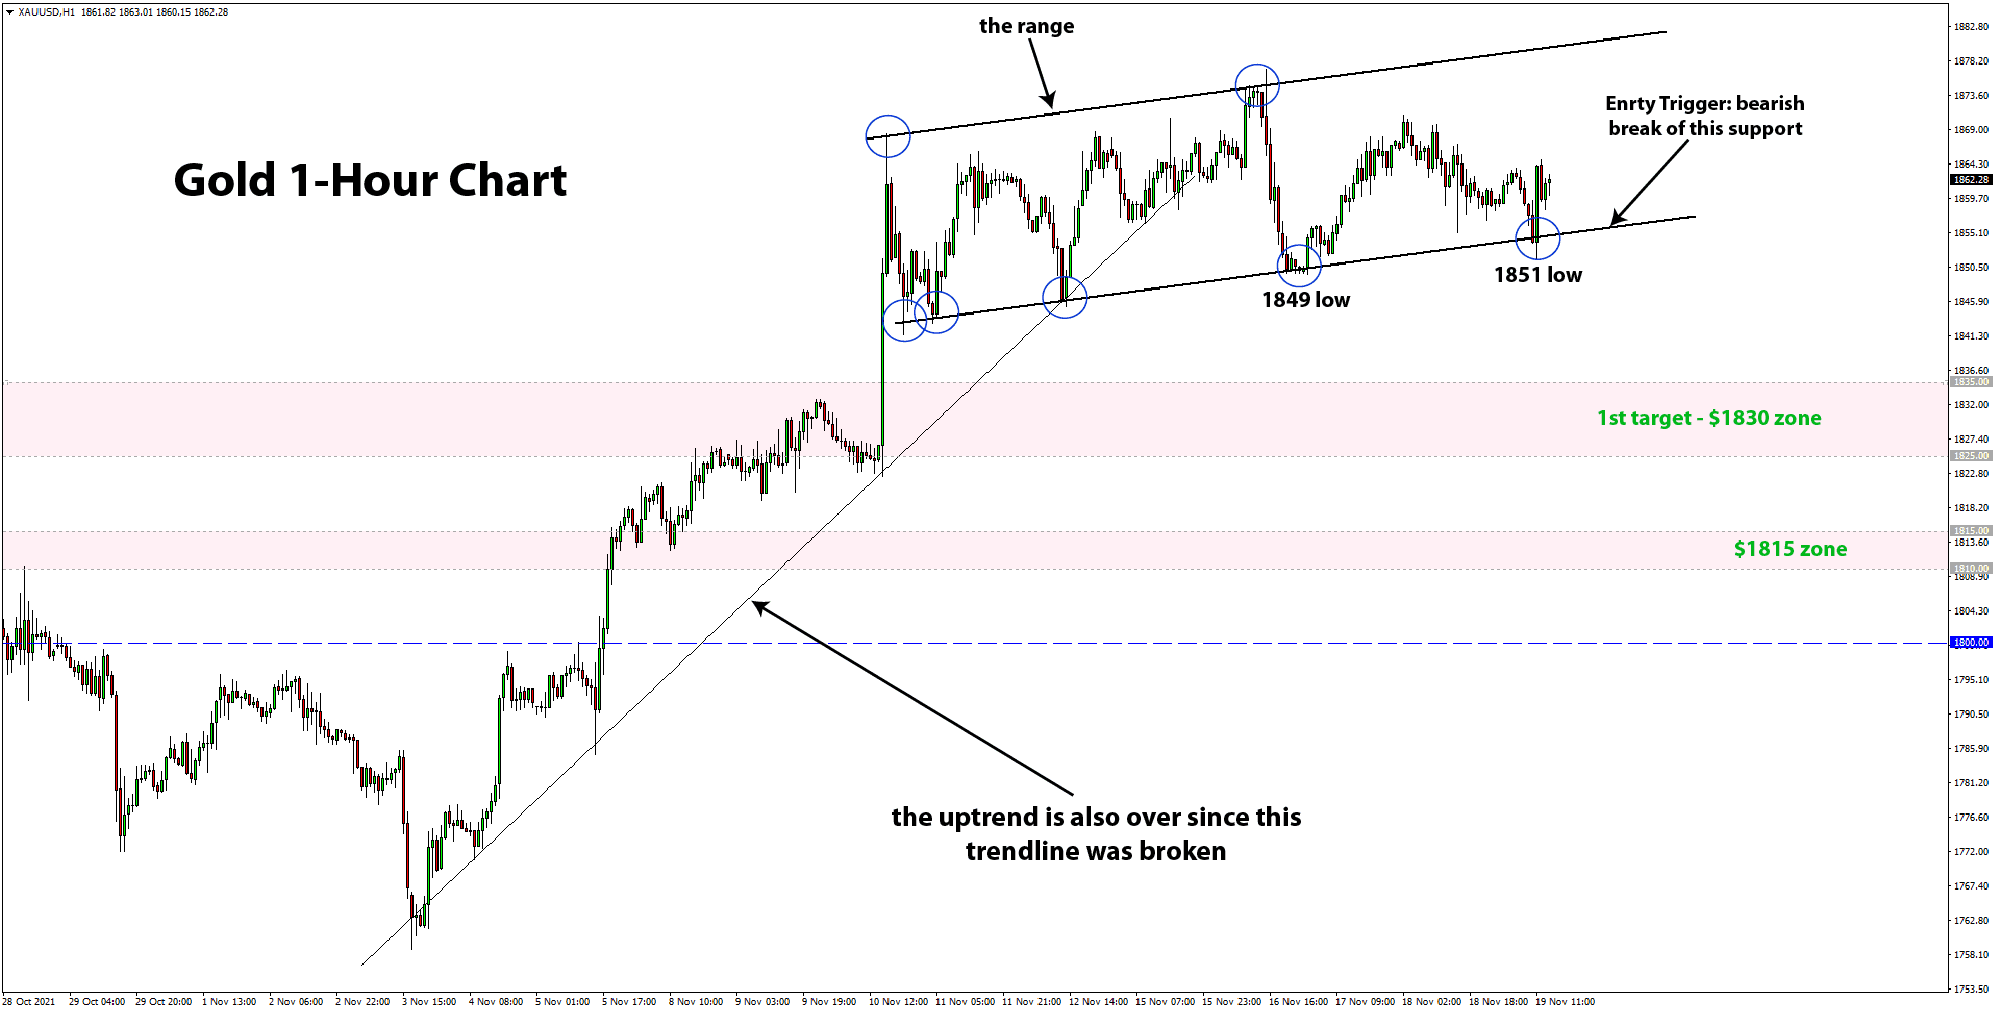Click the current price tag 1862.28
Viewport: 1996px width, 1014px height.
1971,180
